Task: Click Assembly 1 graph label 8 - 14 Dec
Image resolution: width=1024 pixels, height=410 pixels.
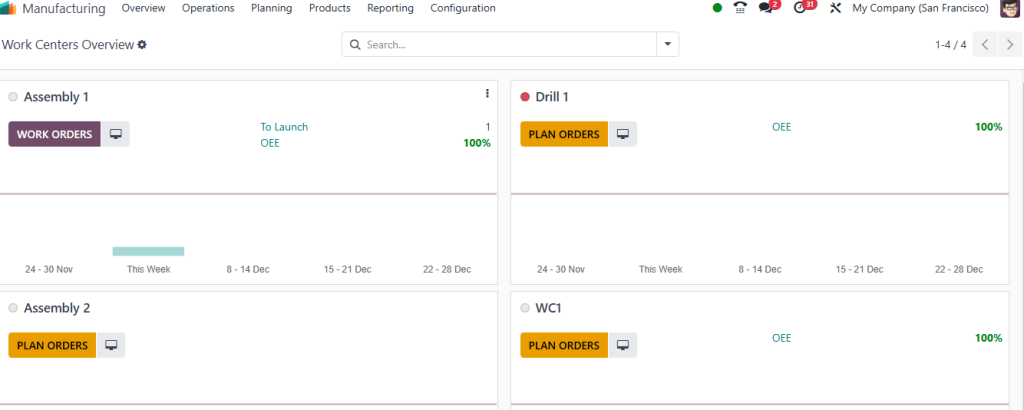Action: (x=248, y=270)
